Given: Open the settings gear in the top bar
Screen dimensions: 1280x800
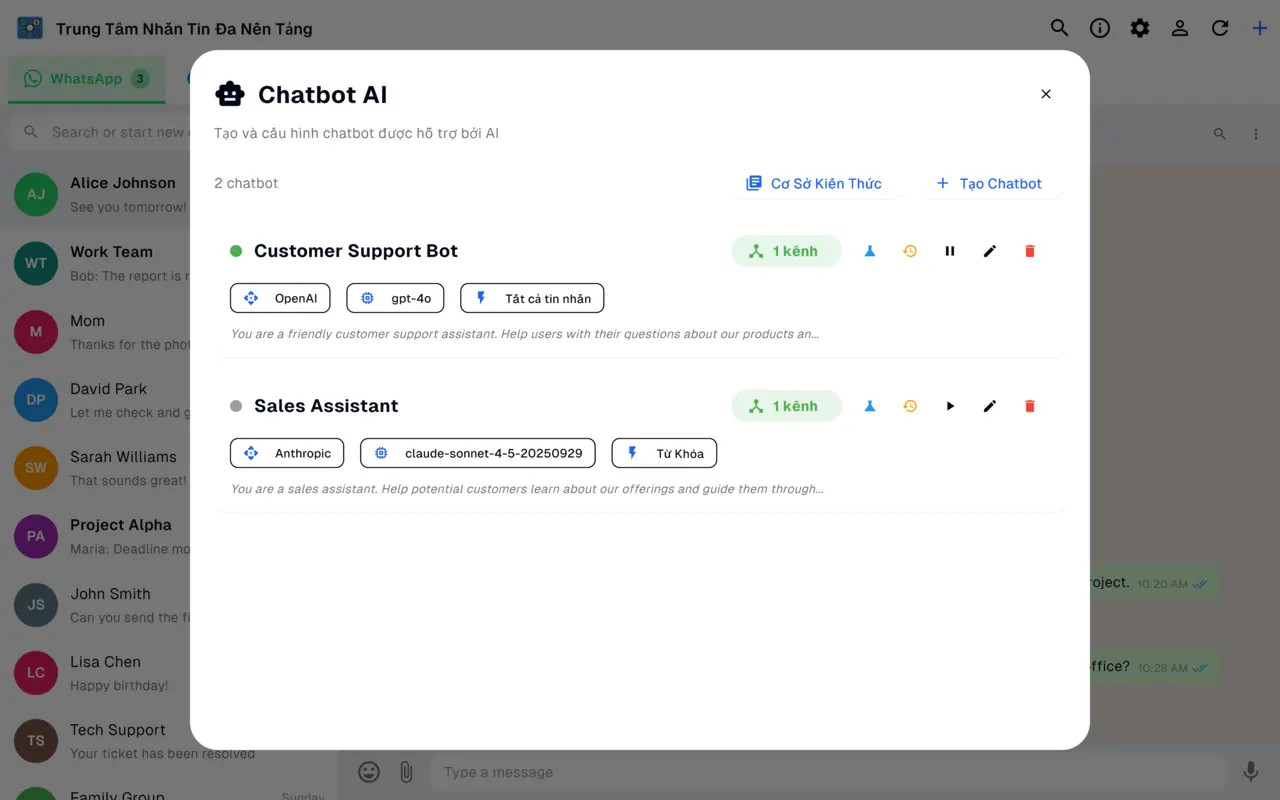Looking at the screenshot, I should [1140, 28].
